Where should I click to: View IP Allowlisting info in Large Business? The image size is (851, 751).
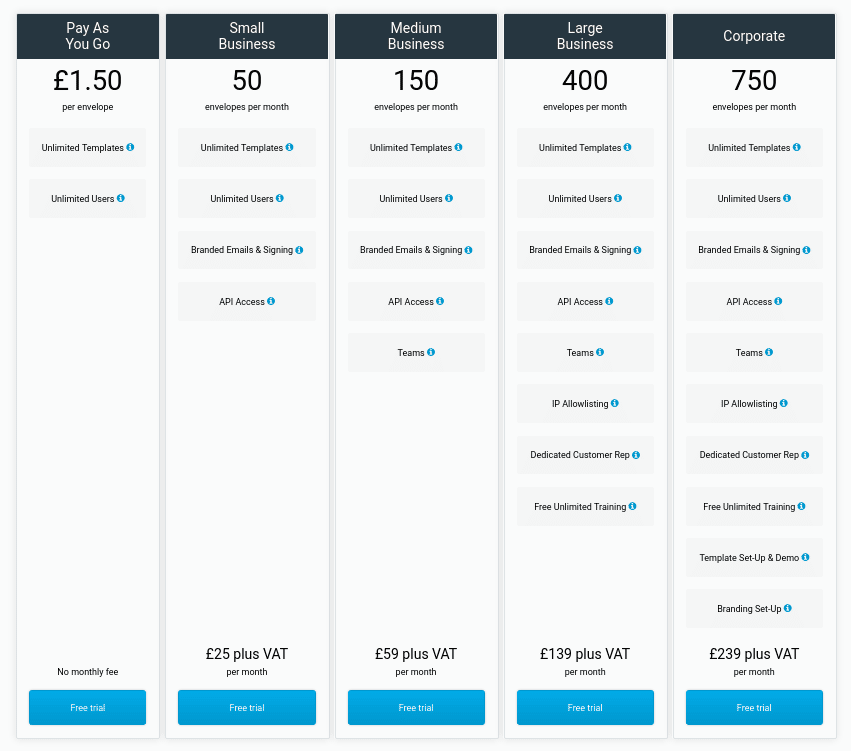pos(615,403)
